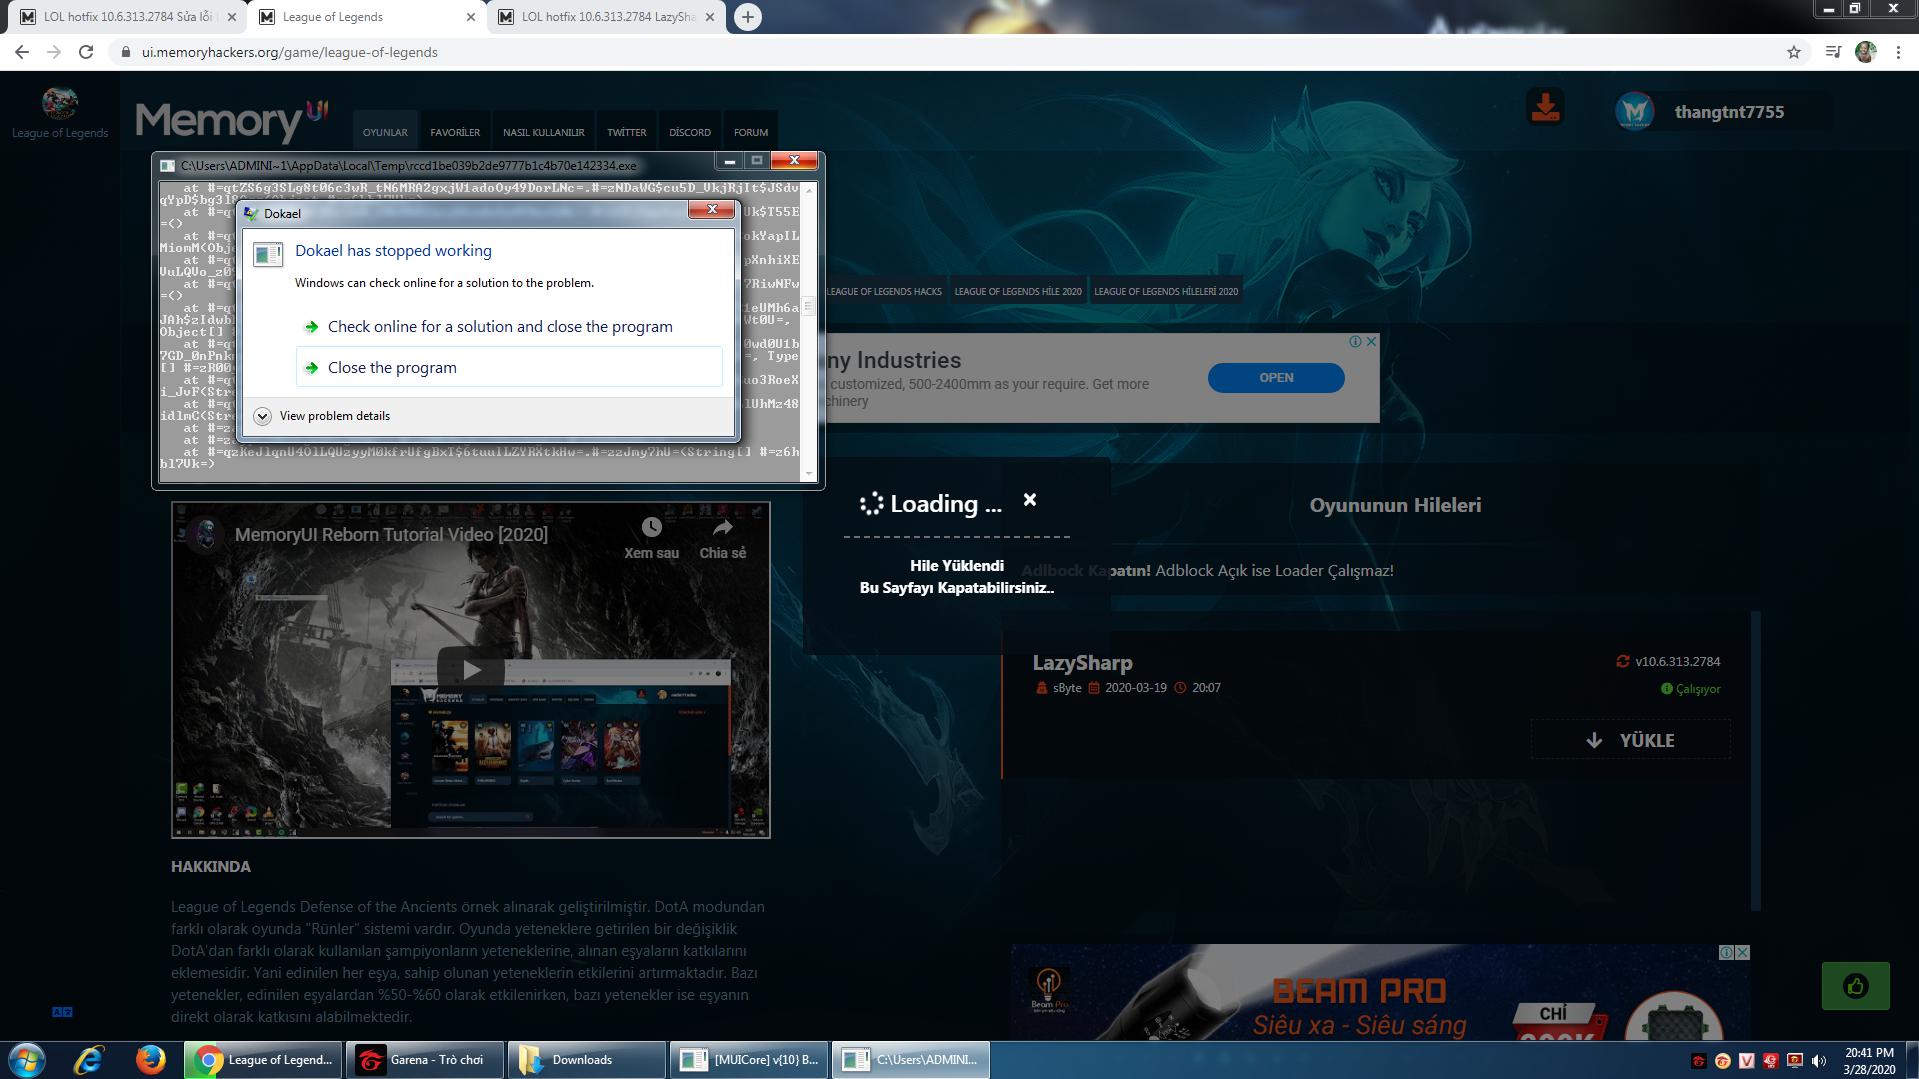
Task: Open the LEAGUE OF LEGENDS HİLE 2020 tag
Action: 1018,292
